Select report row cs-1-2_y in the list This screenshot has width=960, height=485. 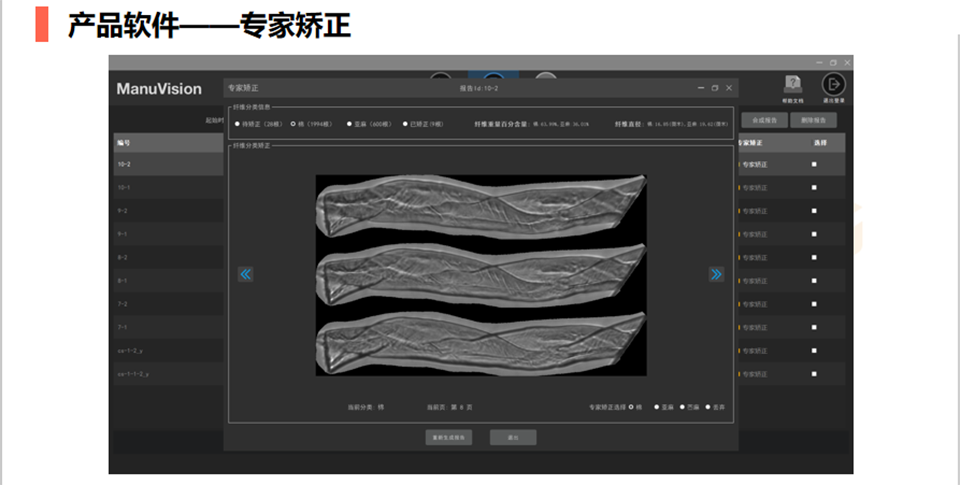[x=168, y=350]
